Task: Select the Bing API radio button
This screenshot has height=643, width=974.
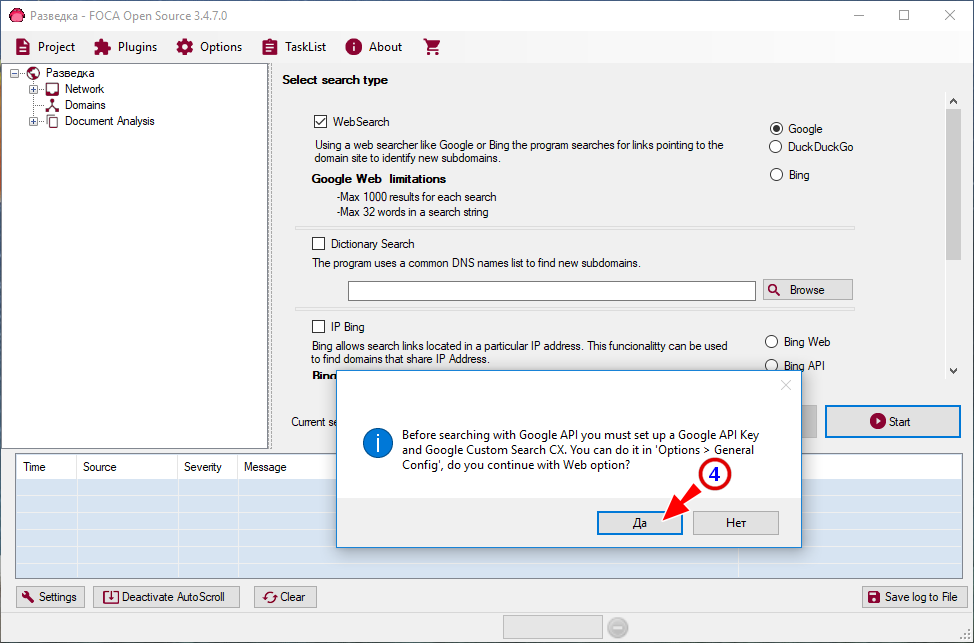Action: click(x=771, y=365)
